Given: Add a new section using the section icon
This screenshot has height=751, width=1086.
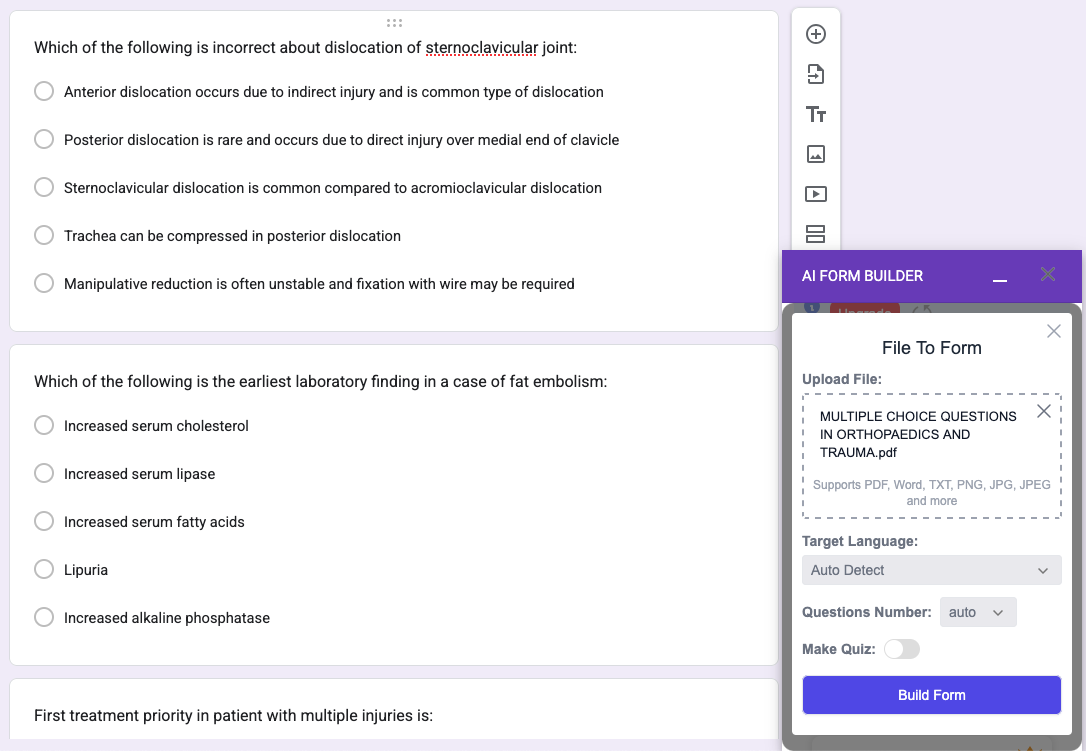Looking at the screenshot, I should coord(815,233).
